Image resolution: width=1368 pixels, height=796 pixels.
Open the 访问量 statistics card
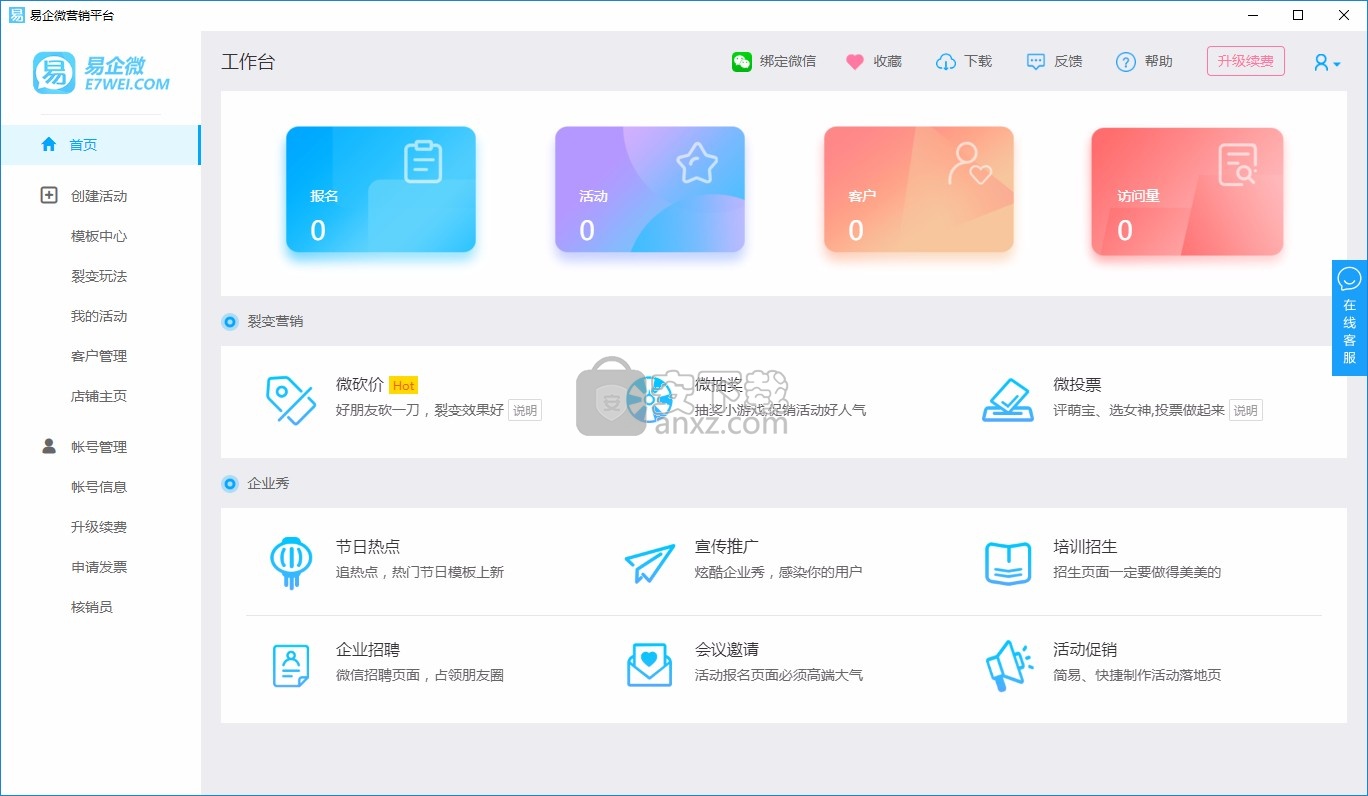point(1187,190)
